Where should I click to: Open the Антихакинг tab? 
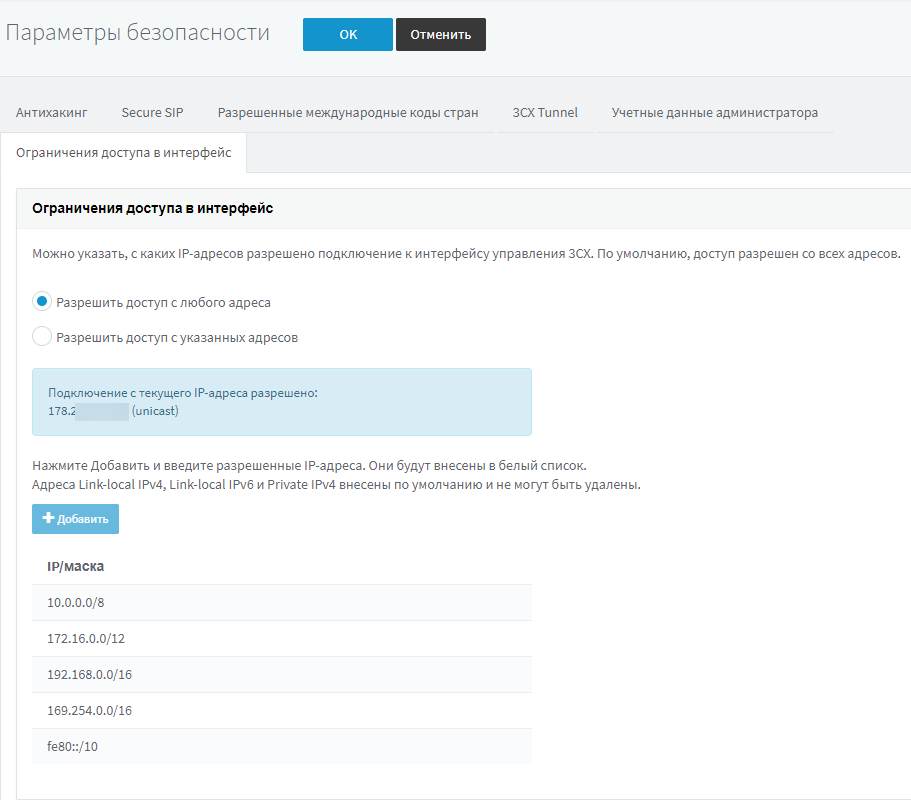(x=52, y=113)
